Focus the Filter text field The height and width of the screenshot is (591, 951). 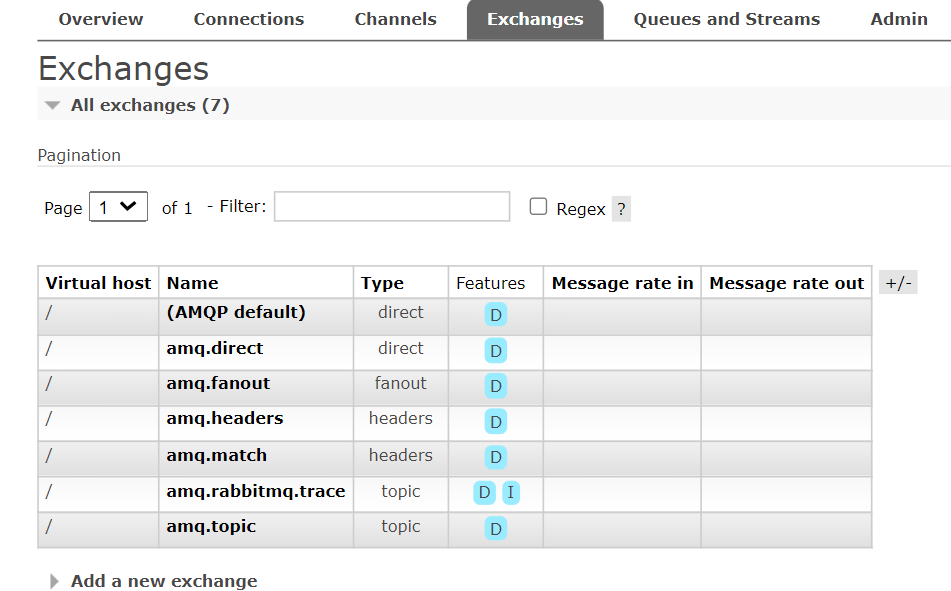pyautogui.click(x=392, y=206)
